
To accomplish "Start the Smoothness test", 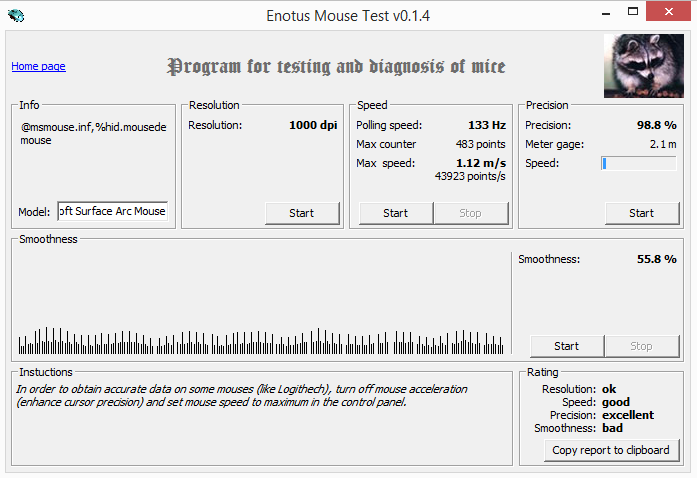I will click(567, 346).
